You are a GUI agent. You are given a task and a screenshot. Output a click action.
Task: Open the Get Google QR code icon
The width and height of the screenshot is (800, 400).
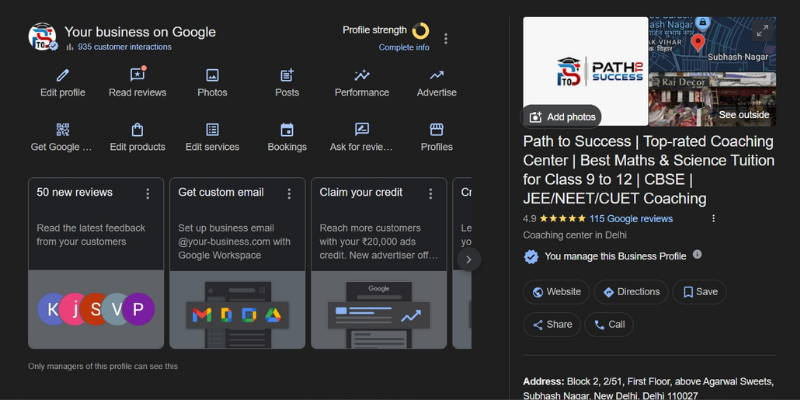coord(63,130)
